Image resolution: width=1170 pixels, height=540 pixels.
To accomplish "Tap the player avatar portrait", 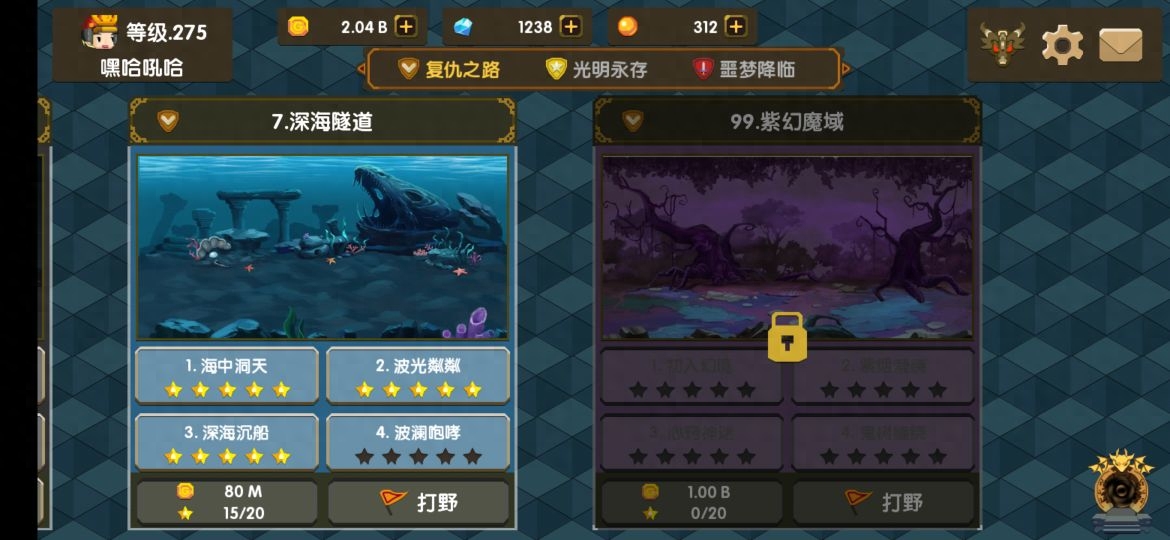I will click(x=100, y=33).
